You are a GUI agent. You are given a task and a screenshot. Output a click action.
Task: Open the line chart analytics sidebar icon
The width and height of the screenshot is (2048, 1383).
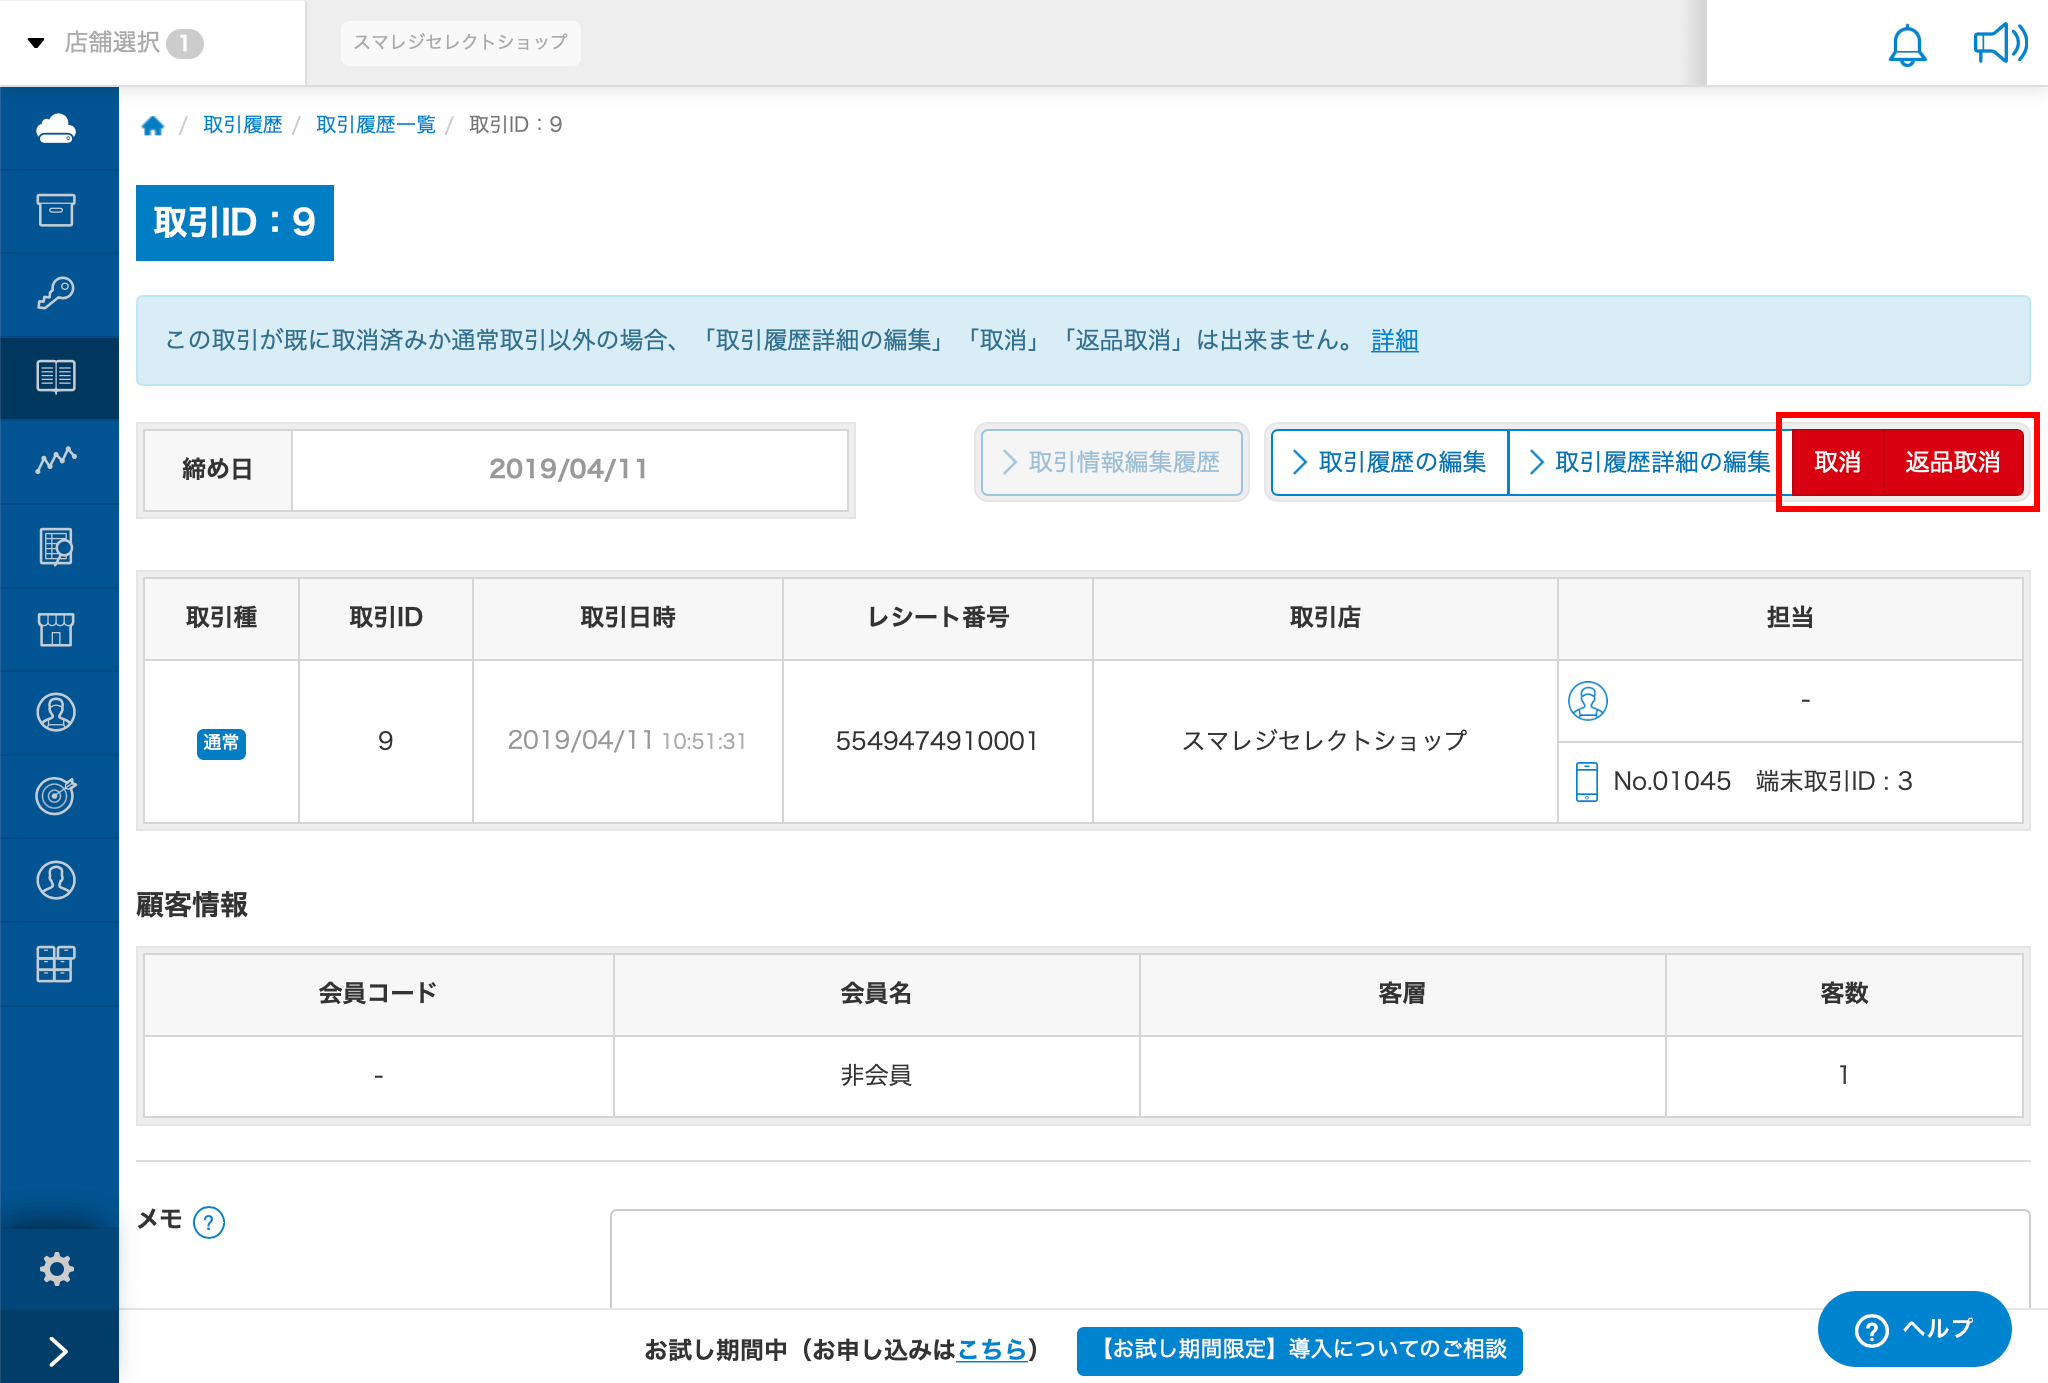click(56, 460)
